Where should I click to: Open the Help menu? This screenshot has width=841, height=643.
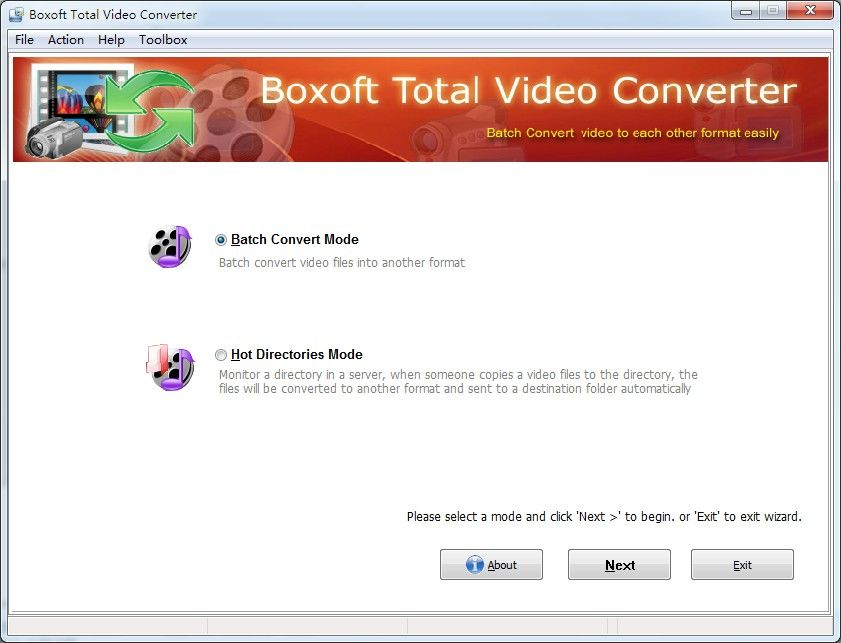pos(111,40)
